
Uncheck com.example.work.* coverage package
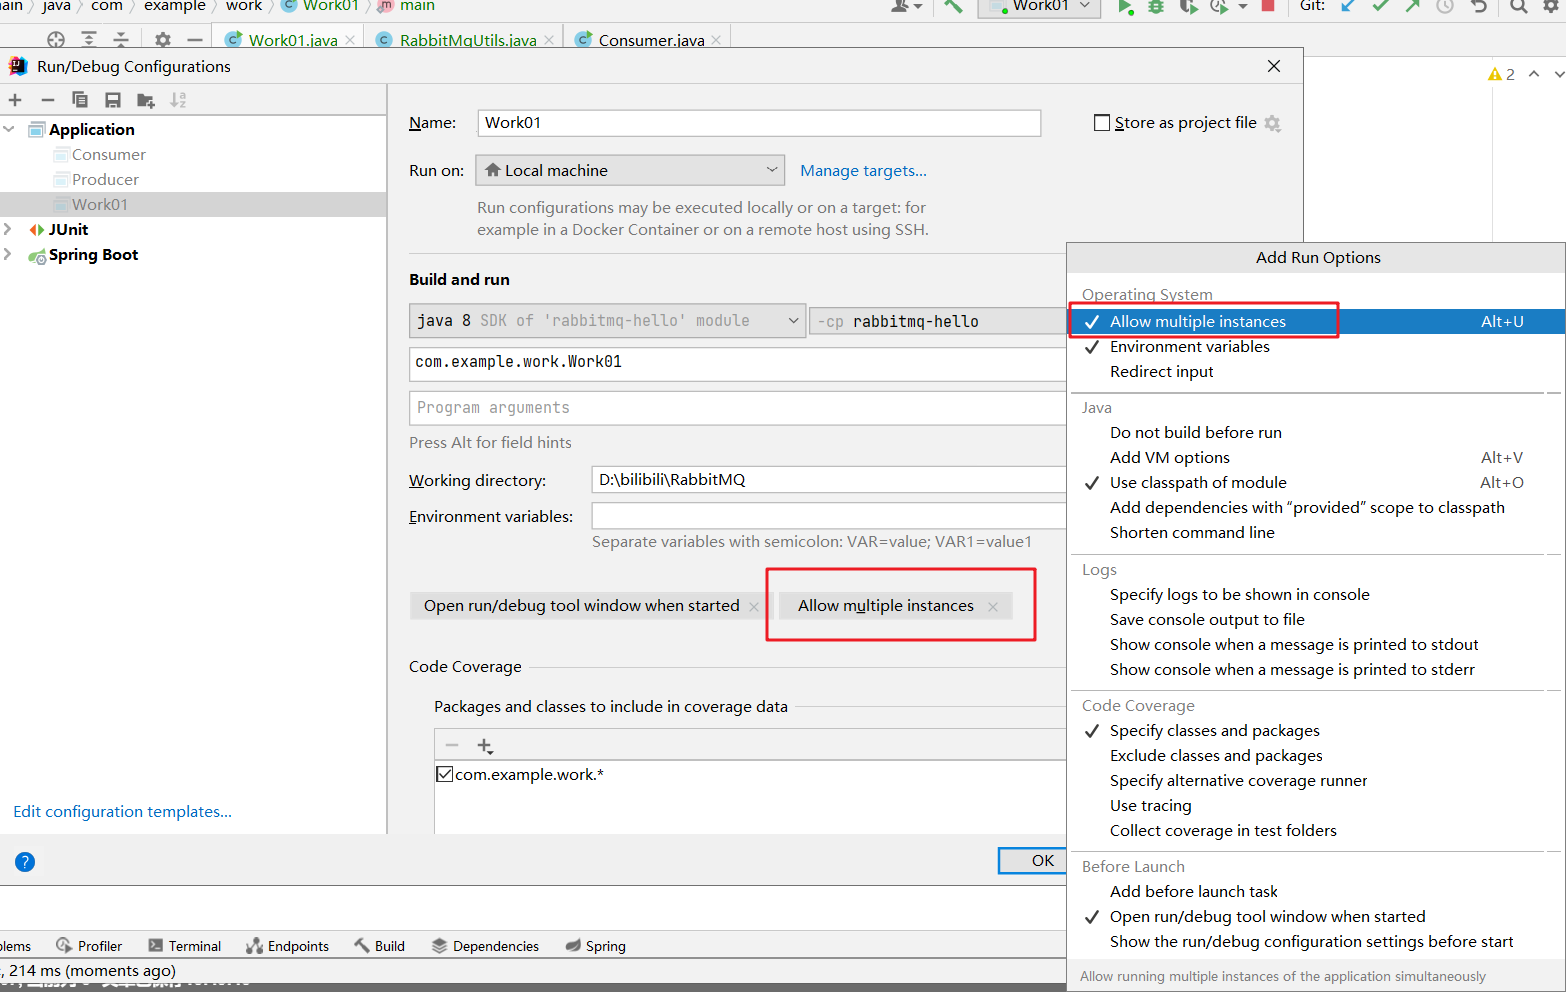[445, 774]
